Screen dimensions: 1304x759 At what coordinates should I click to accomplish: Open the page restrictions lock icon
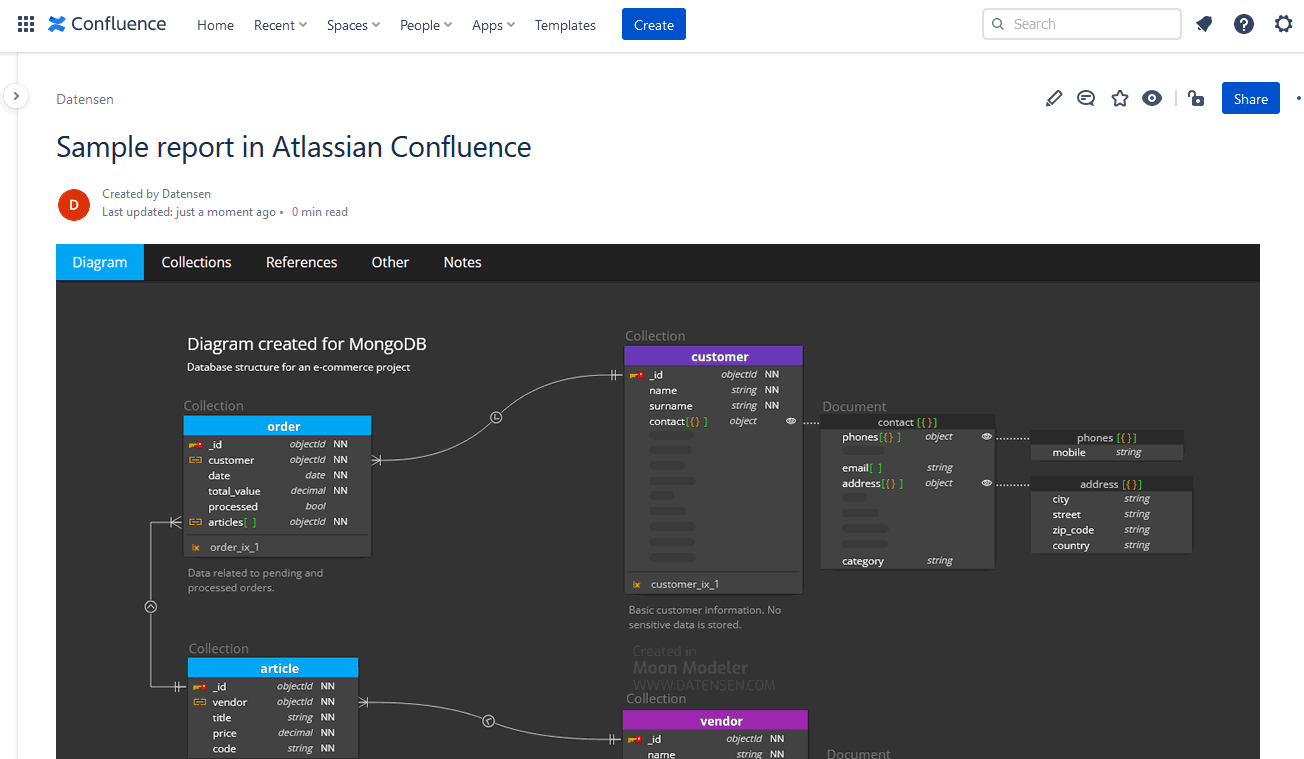pyautogui.click(x=1196, y=98)
